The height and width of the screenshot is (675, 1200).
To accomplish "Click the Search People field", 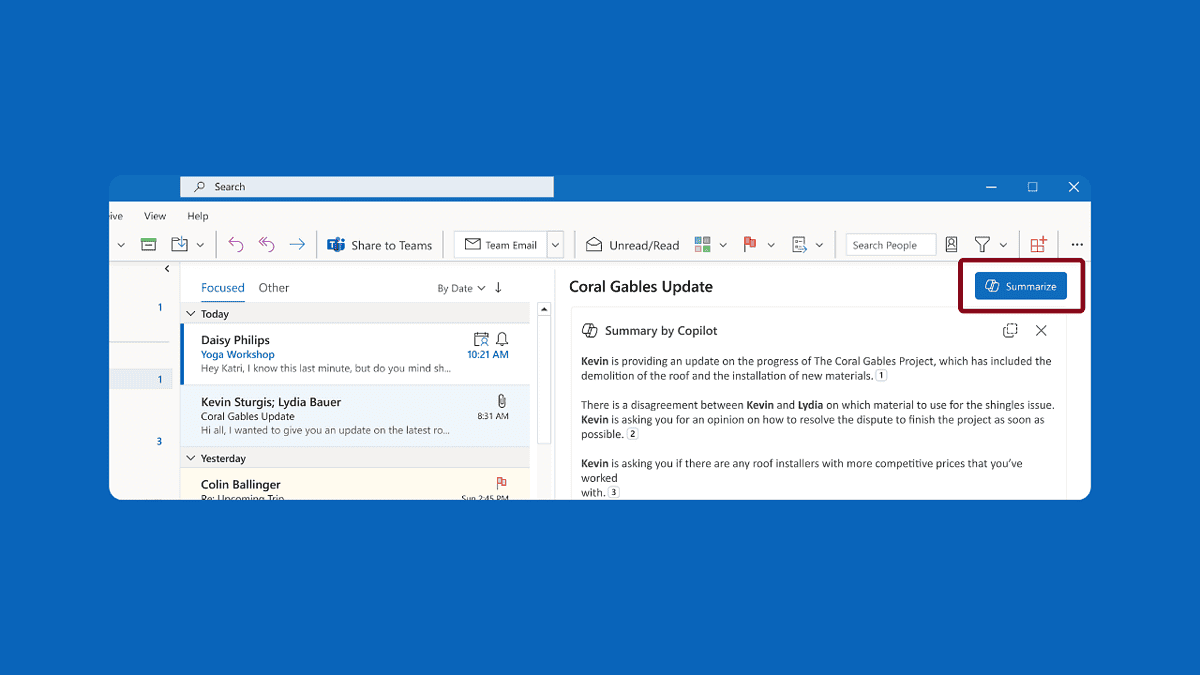I will coord(891,245).
